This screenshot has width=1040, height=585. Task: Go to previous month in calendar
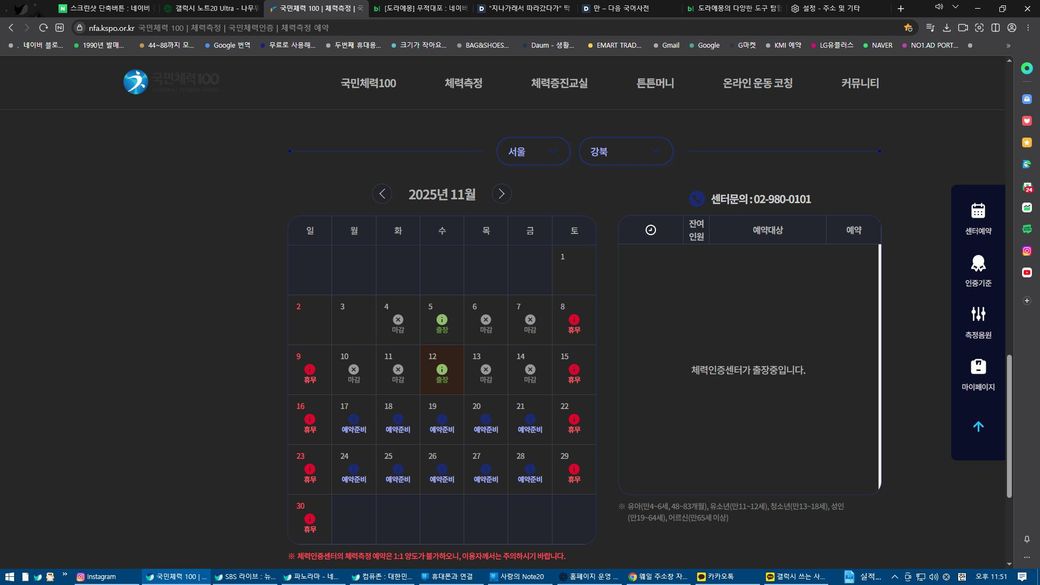coord(382,194)
